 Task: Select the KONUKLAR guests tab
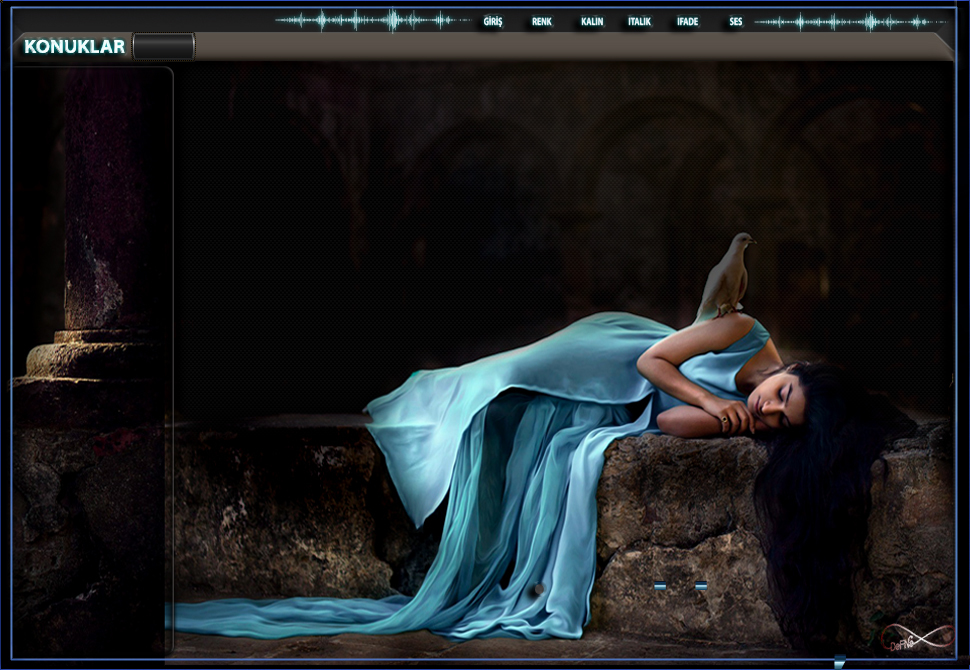coord(74,46)
